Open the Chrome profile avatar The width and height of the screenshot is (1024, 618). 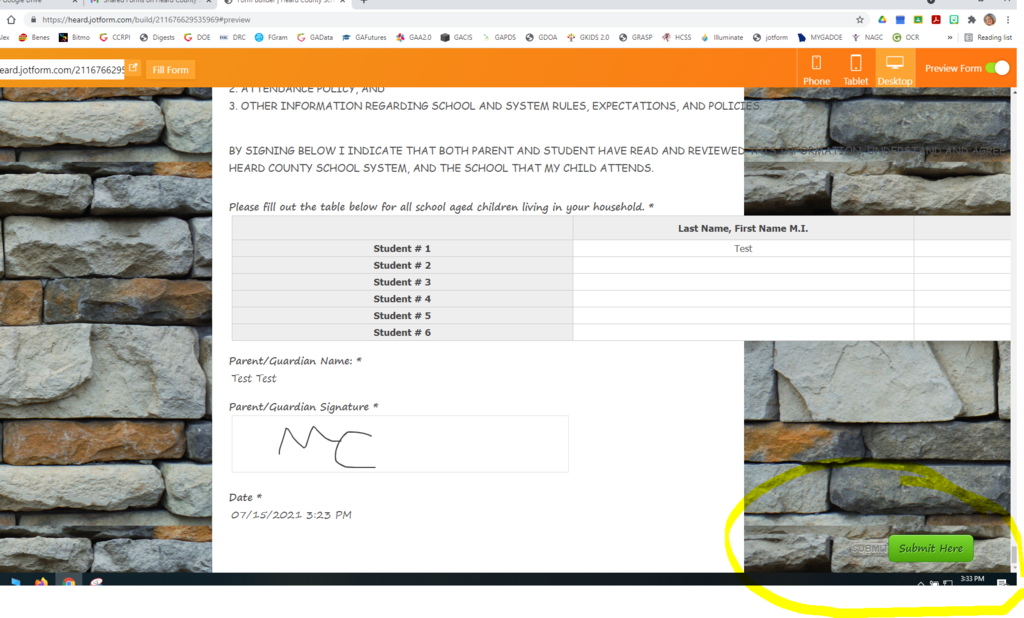click(990, 20)
